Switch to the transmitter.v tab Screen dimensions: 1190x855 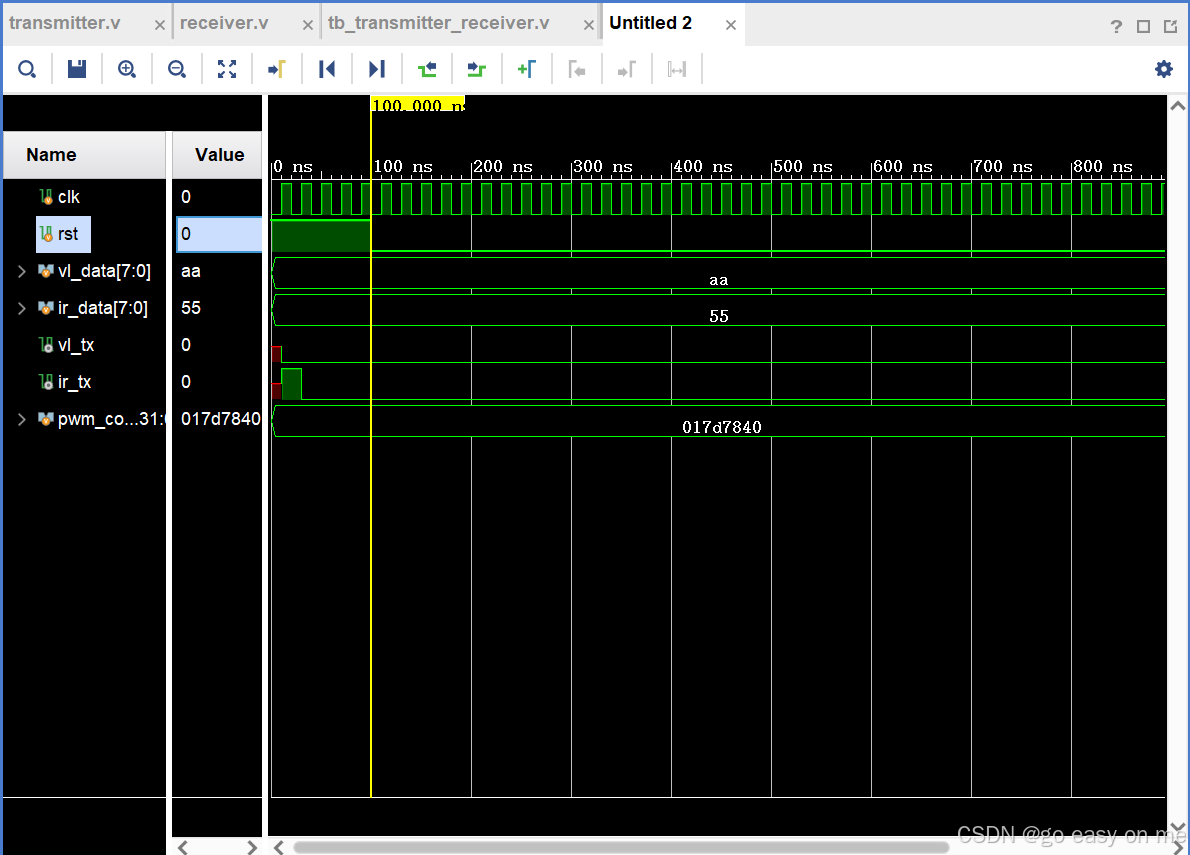[x=65, y=21]
